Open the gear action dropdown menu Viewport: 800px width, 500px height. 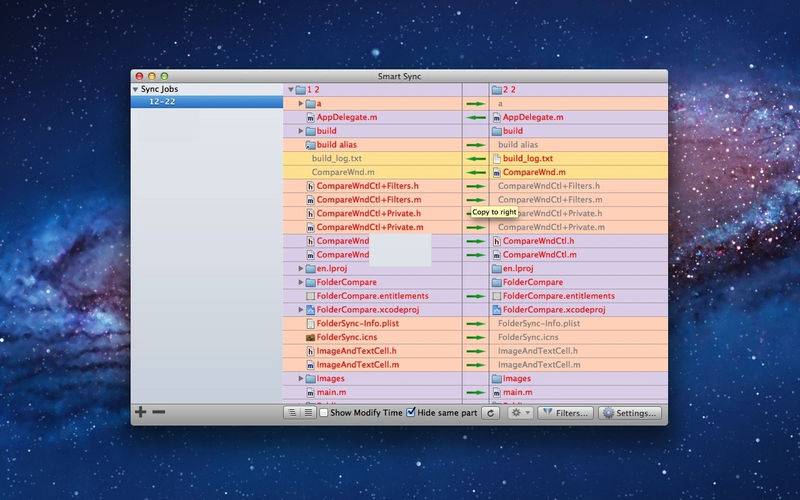point(519,413)
